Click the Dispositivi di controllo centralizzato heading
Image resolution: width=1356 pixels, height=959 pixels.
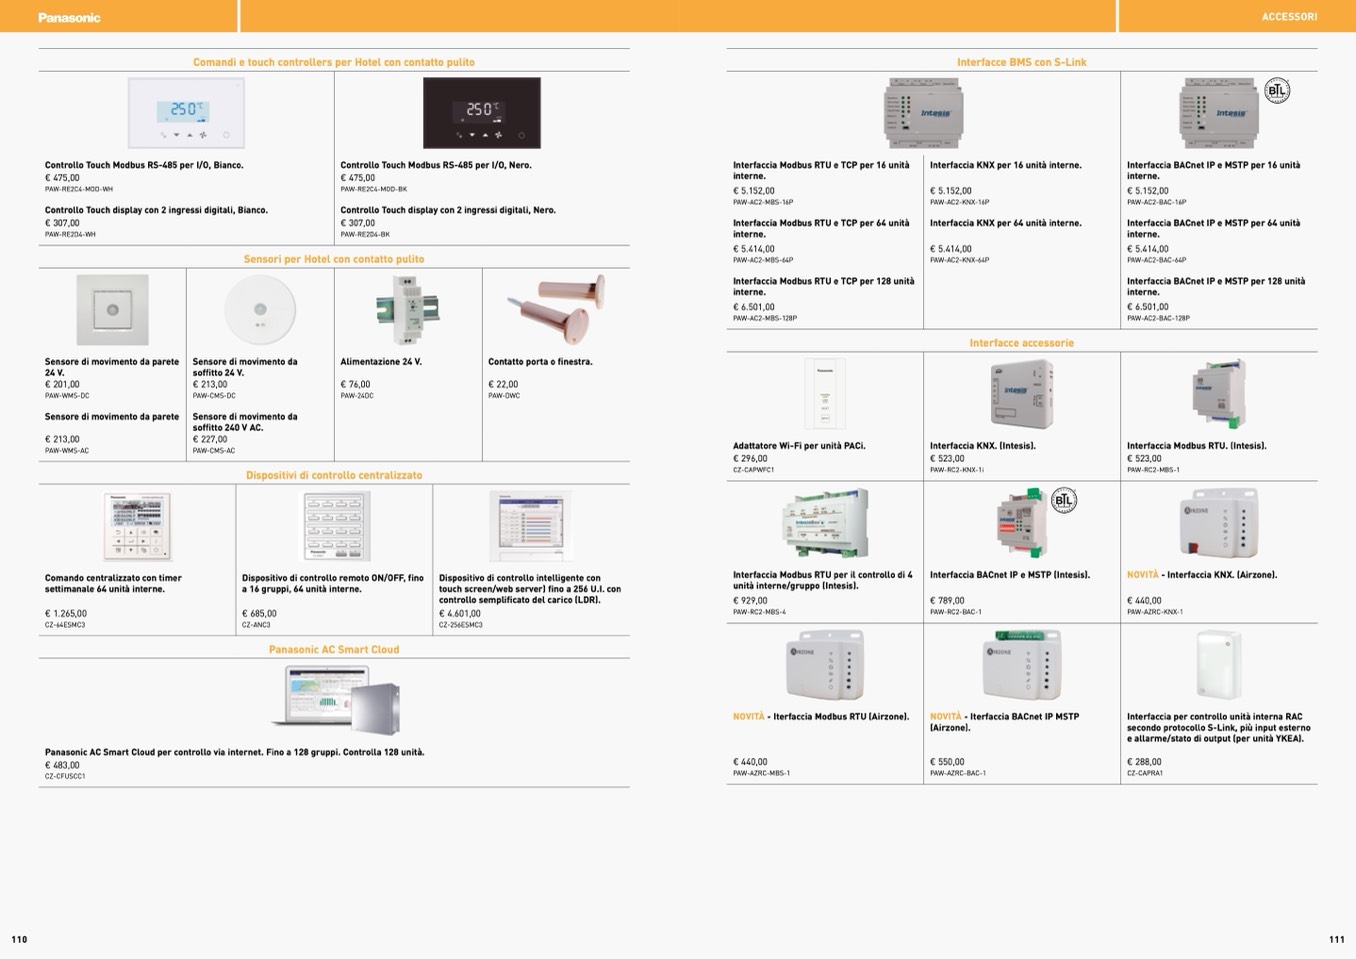pyautogui.click(x=334, y=476)
